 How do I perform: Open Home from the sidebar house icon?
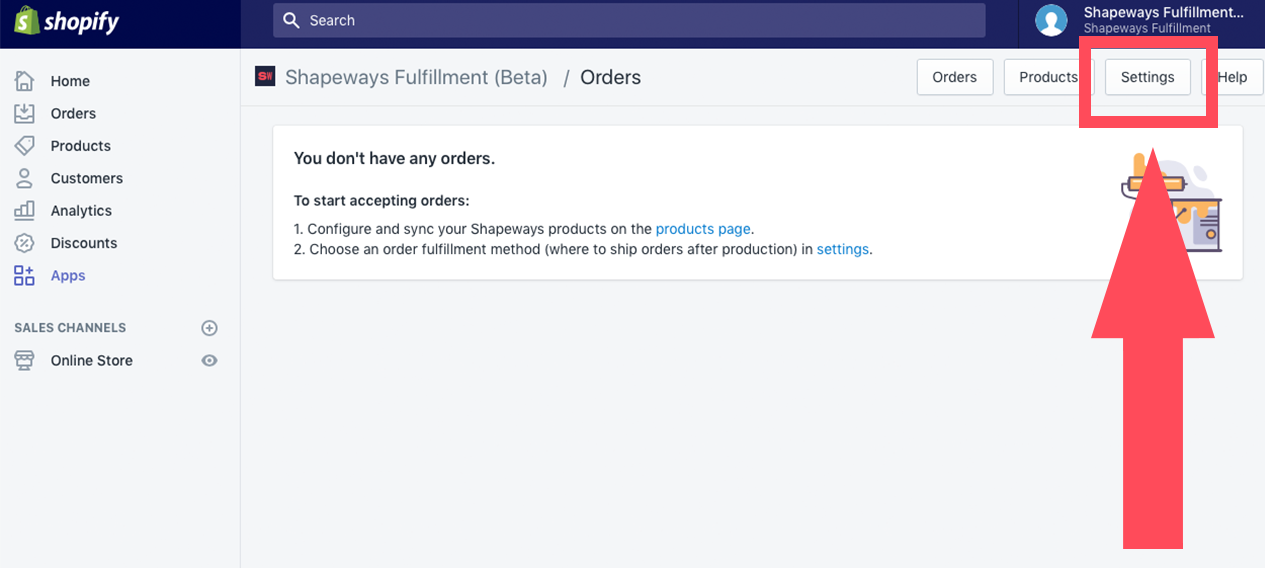(24, 81)
